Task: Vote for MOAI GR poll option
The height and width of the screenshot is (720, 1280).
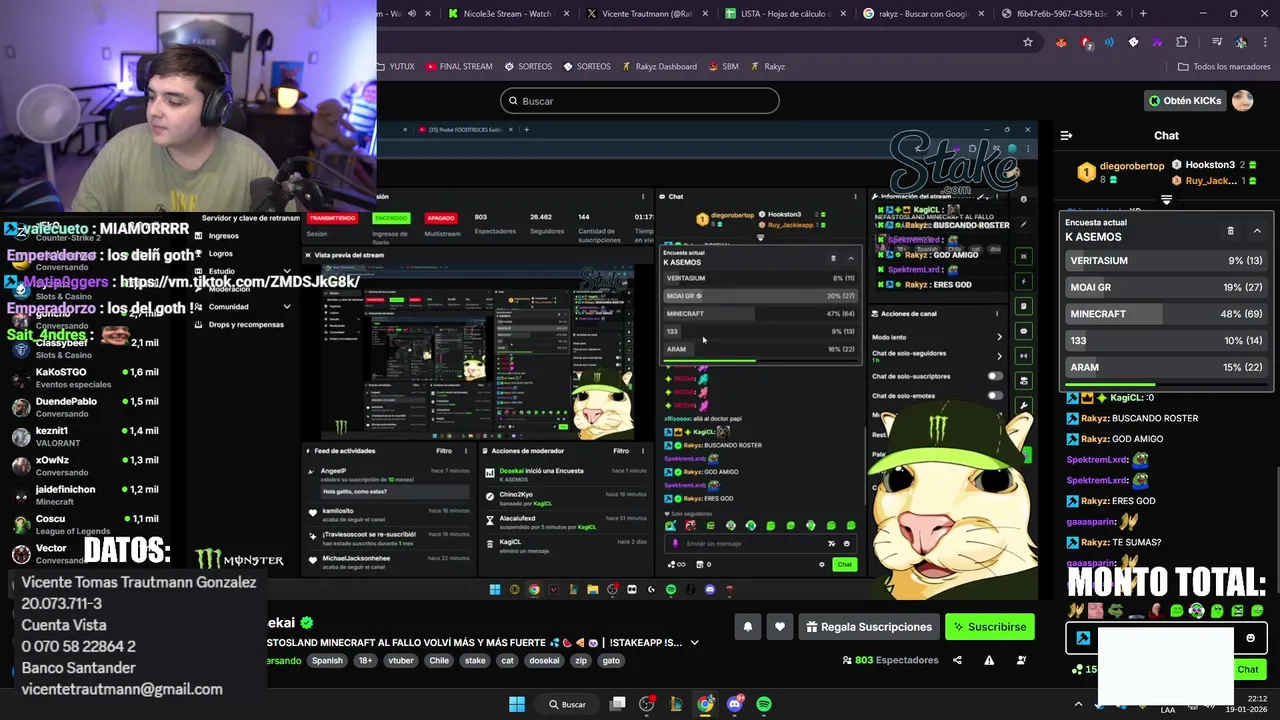Action: [x=1166, y=288]
